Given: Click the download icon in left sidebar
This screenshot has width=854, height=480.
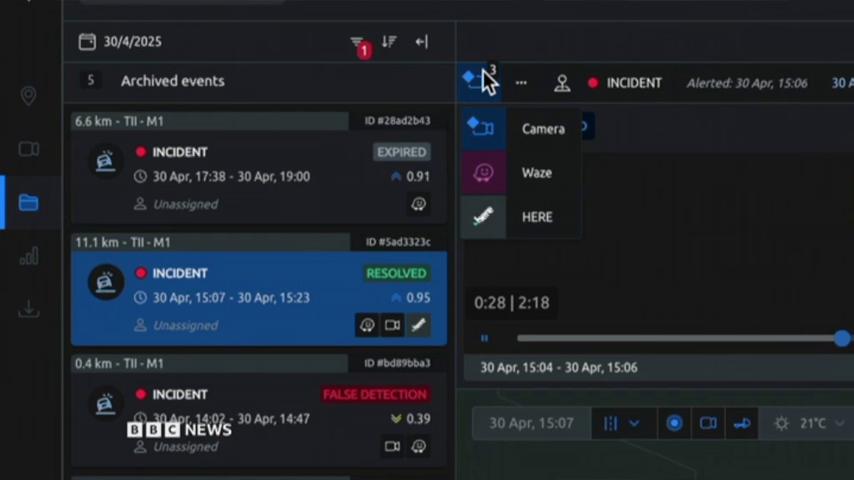Looking at the screenshot, I should tap(29, 309).
